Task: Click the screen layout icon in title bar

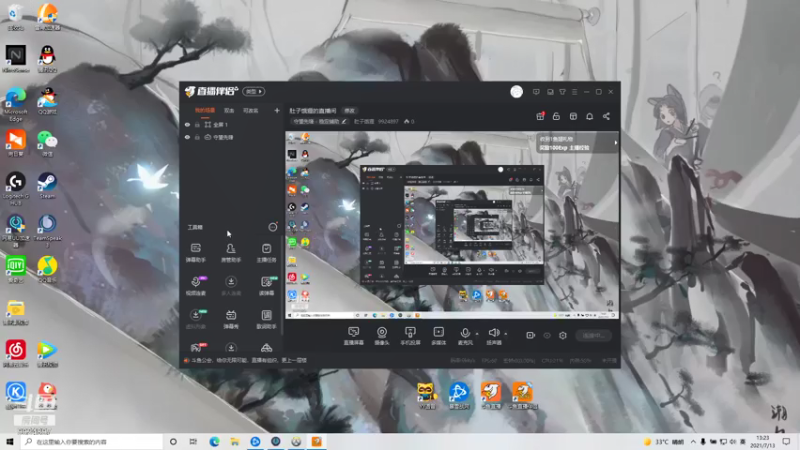Action: tap(550, 92)
